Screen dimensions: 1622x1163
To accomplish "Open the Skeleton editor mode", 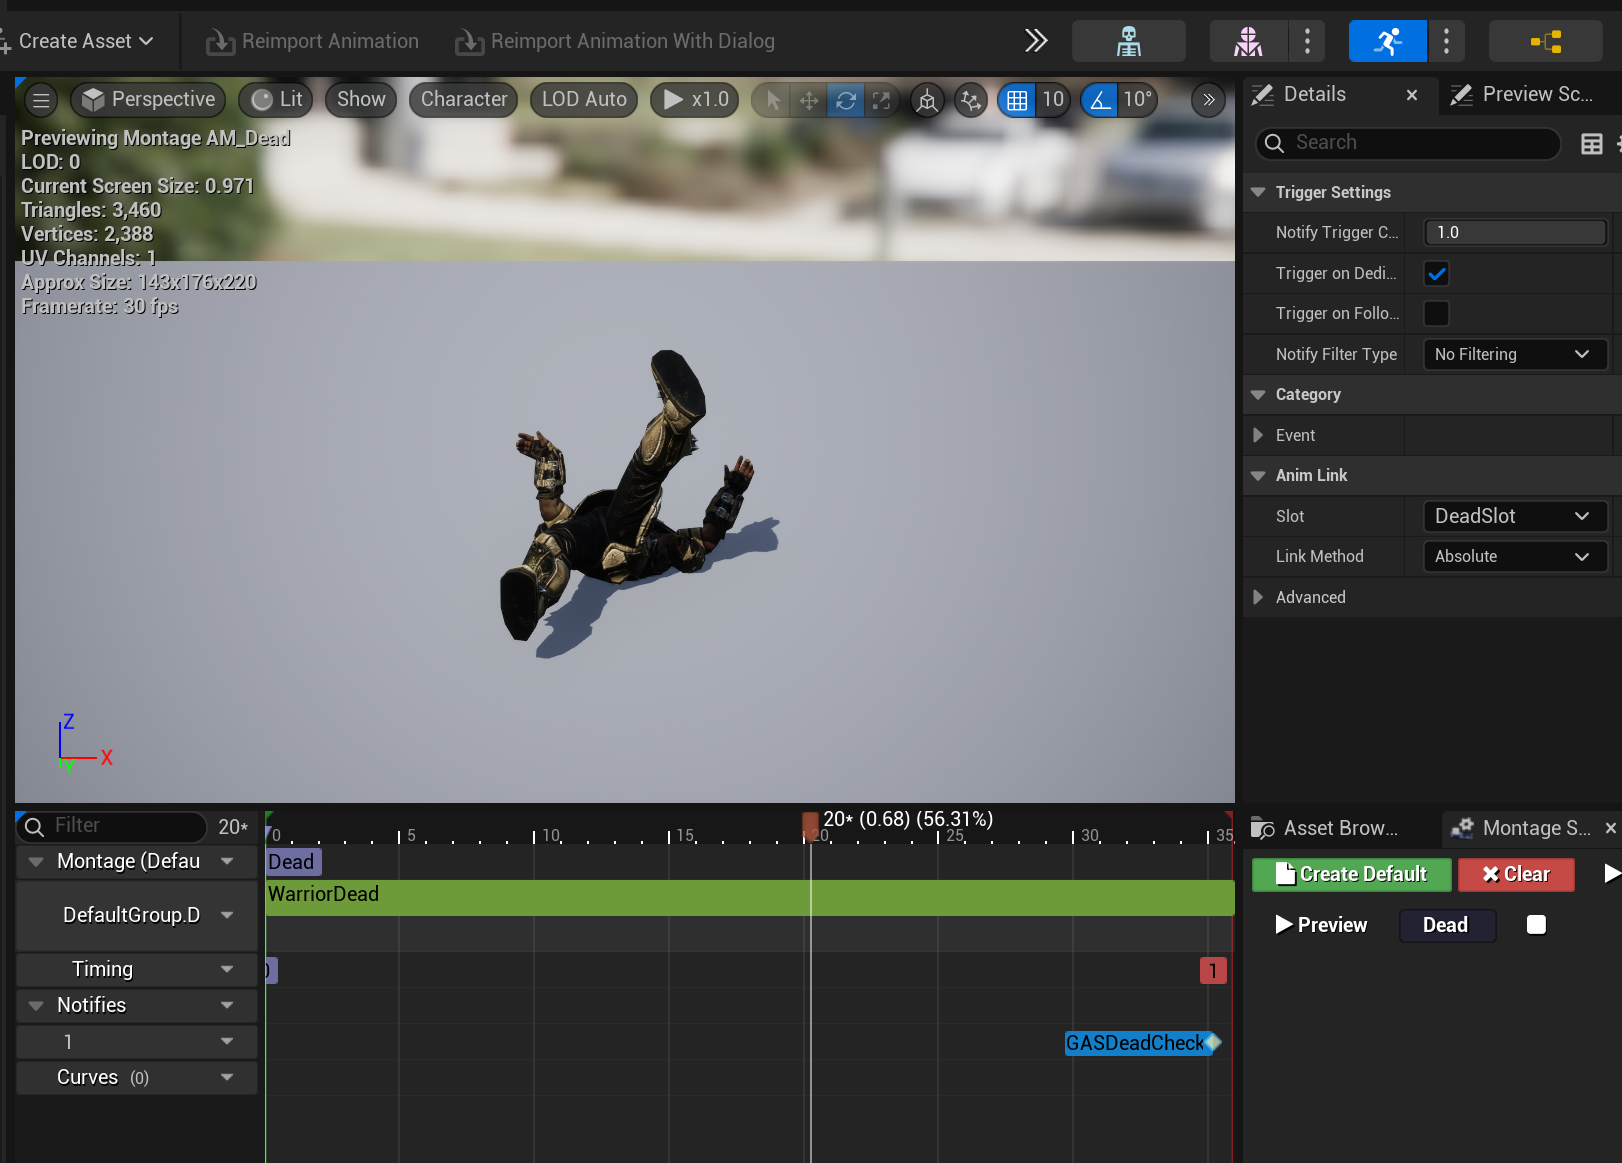I will tap(1129, 41).
